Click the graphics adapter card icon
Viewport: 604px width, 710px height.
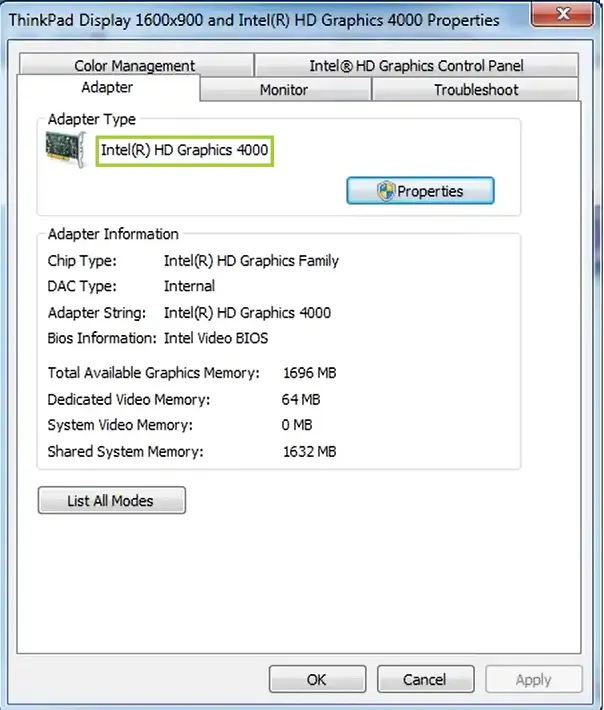click(66, 152)
